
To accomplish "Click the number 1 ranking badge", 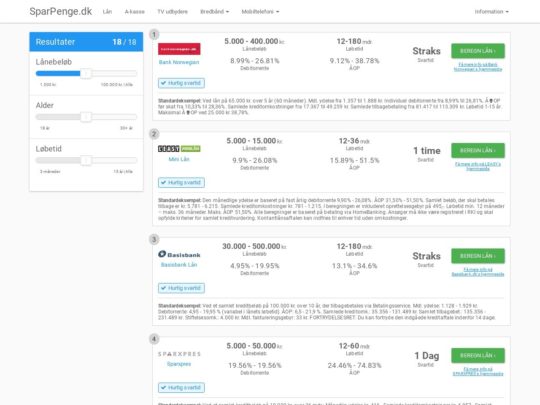I will [x=154, y=34].
